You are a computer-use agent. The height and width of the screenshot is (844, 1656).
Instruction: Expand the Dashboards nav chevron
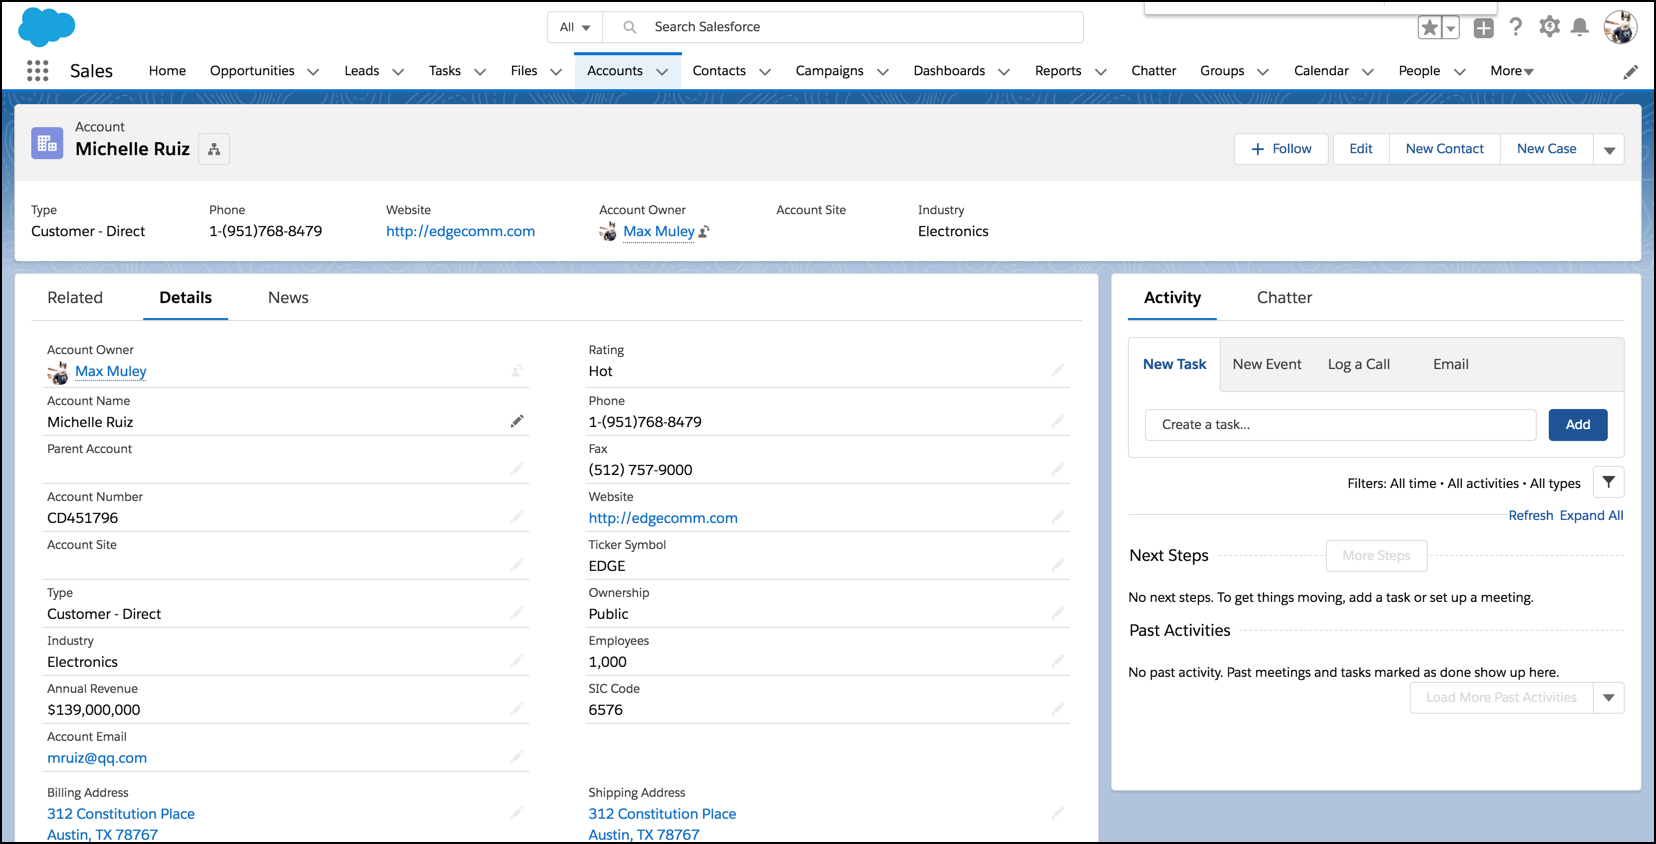click(x=1004, y=72)
